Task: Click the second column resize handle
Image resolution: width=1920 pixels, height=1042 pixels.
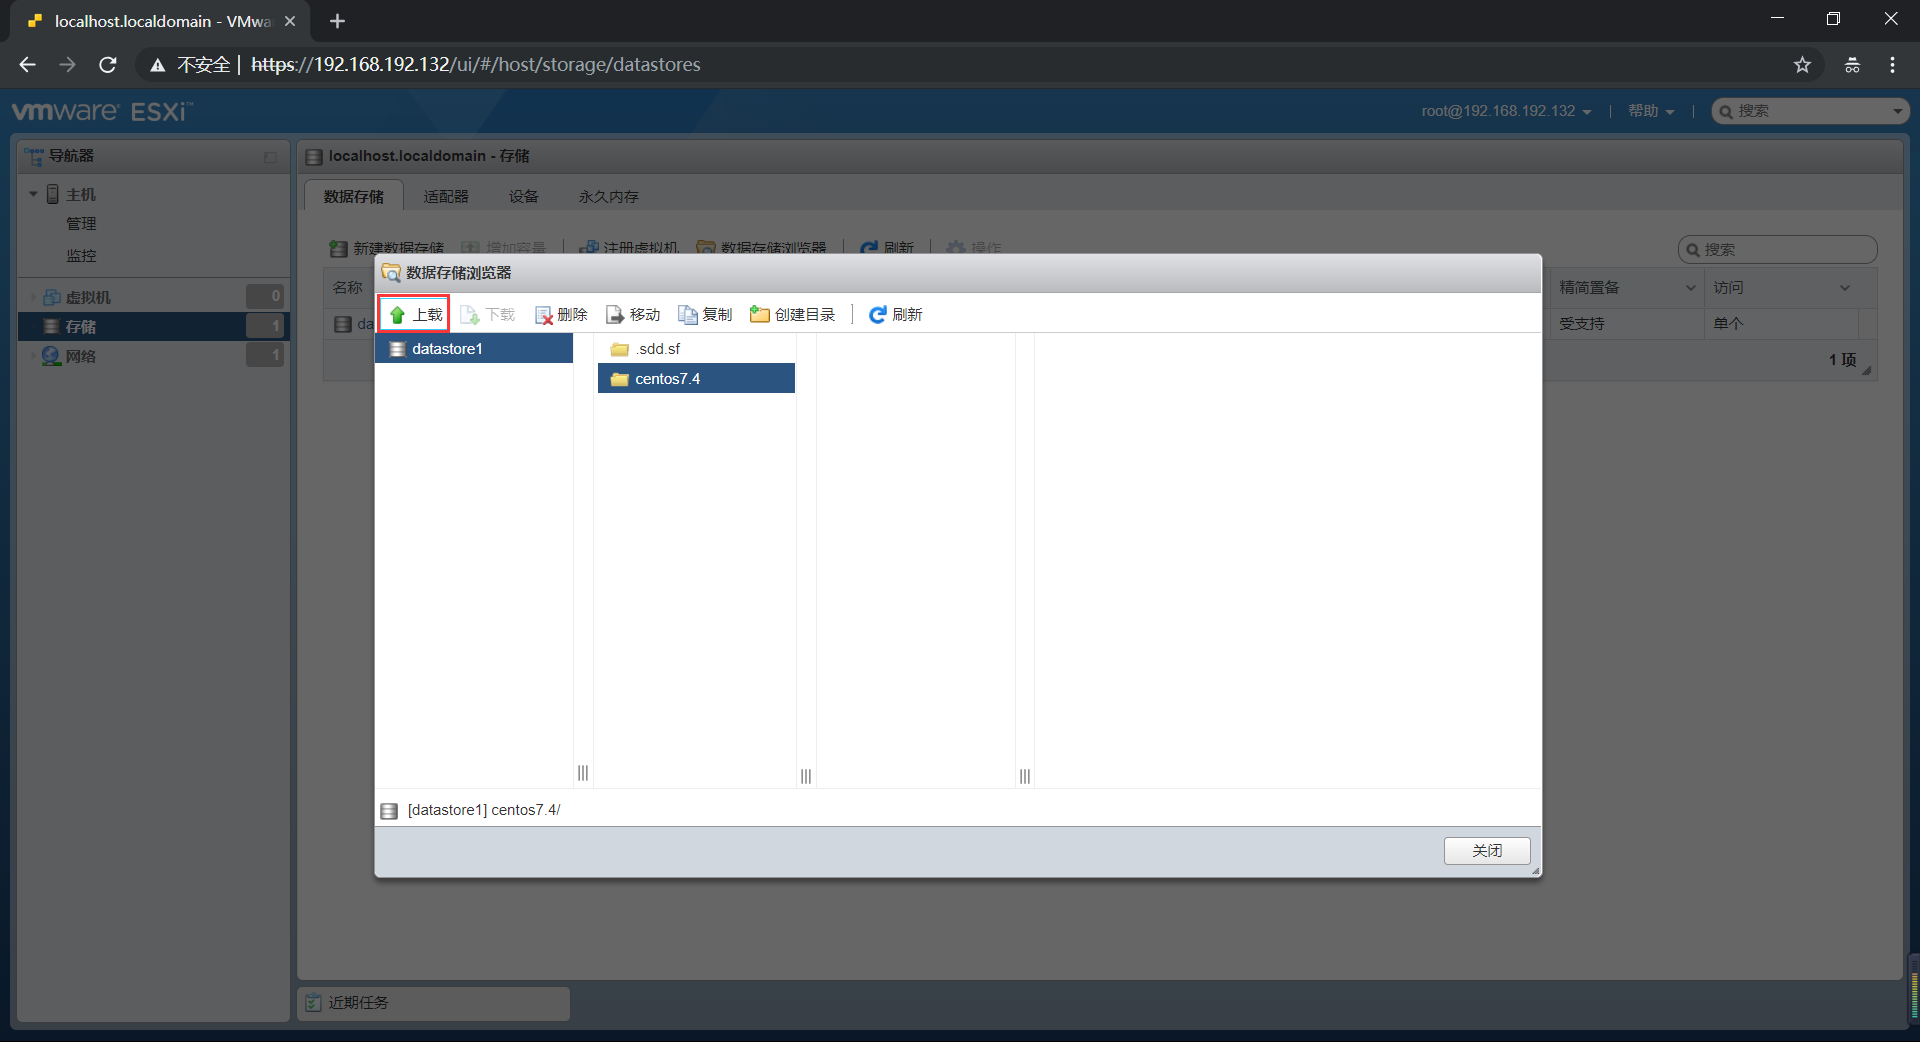Action: click(x=806, y=776)
